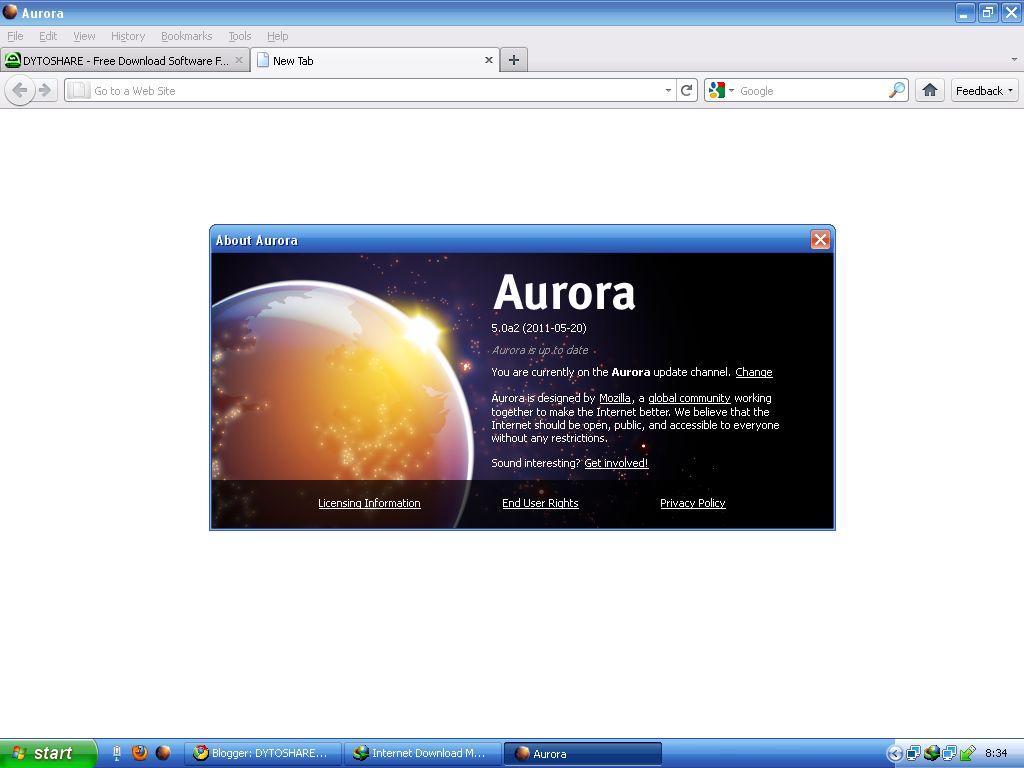Click the Aurora is up to date text
The image size is (1024, 768).
(x=540, y=350)
